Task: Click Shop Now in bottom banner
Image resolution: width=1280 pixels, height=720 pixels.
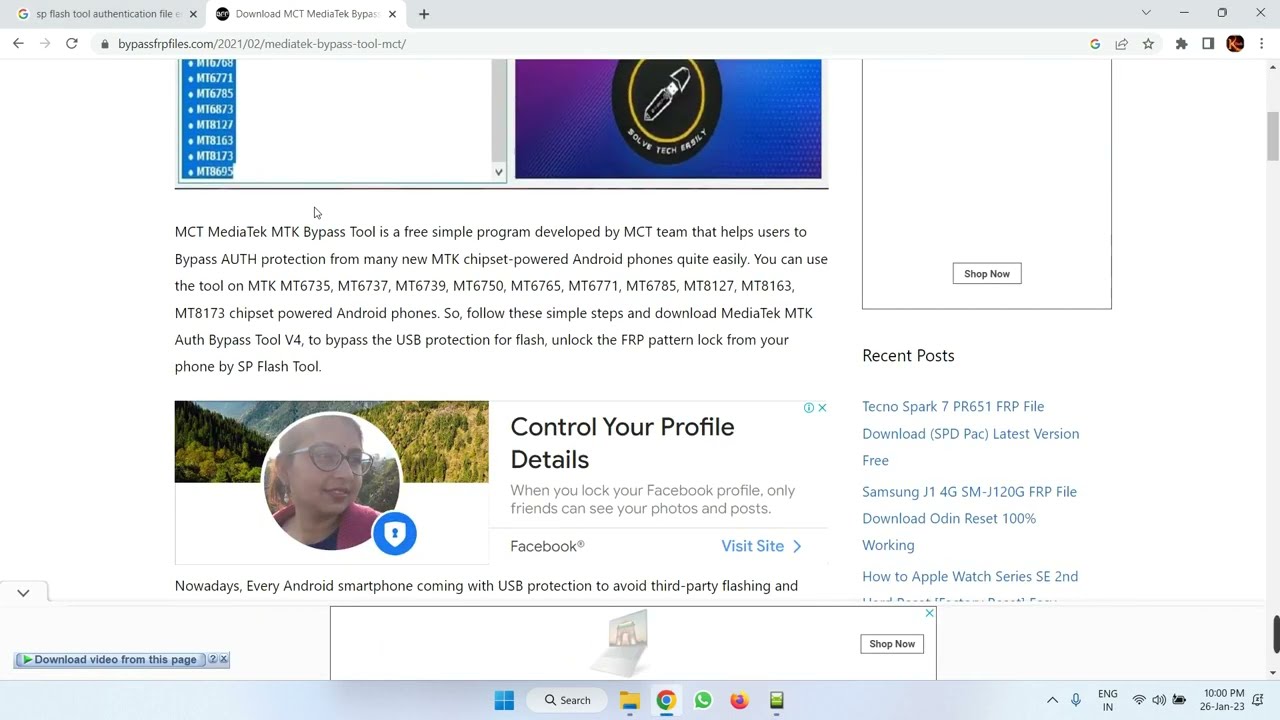Action: click(x=892, y=644)
